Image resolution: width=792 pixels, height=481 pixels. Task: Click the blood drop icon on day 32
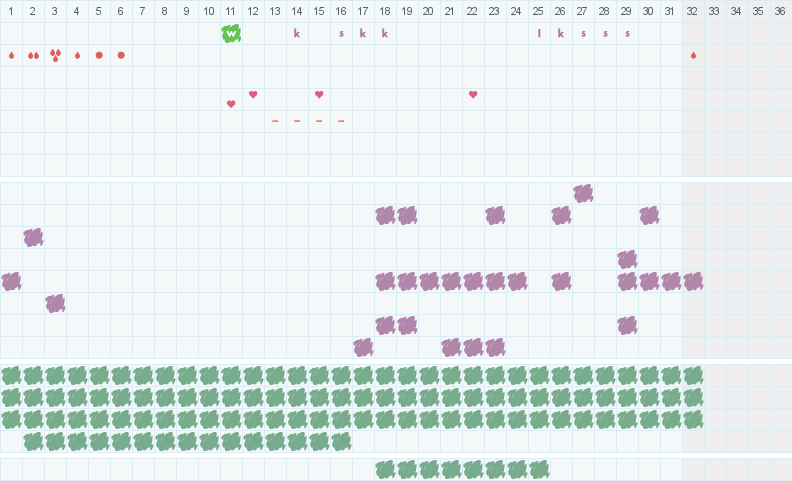[694, 55]
